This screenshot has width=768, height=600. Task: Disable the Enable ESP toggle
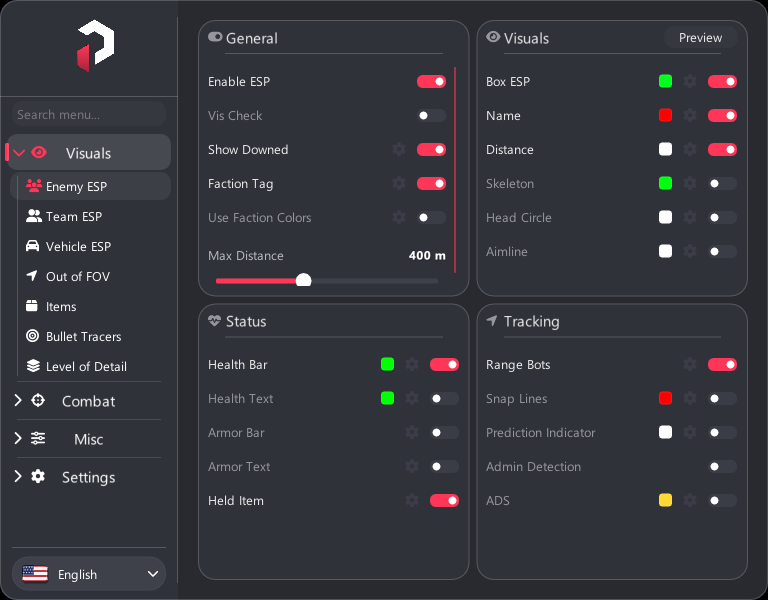click(x=431, y=81)
